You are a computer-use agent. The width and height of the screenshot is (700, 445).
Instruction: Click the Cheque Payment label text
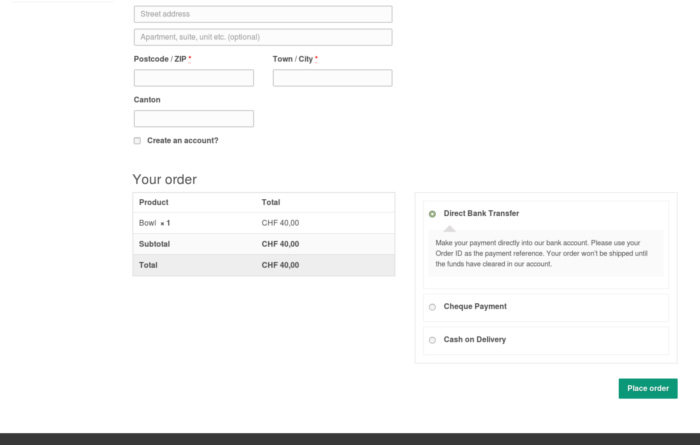click(475, 307)
